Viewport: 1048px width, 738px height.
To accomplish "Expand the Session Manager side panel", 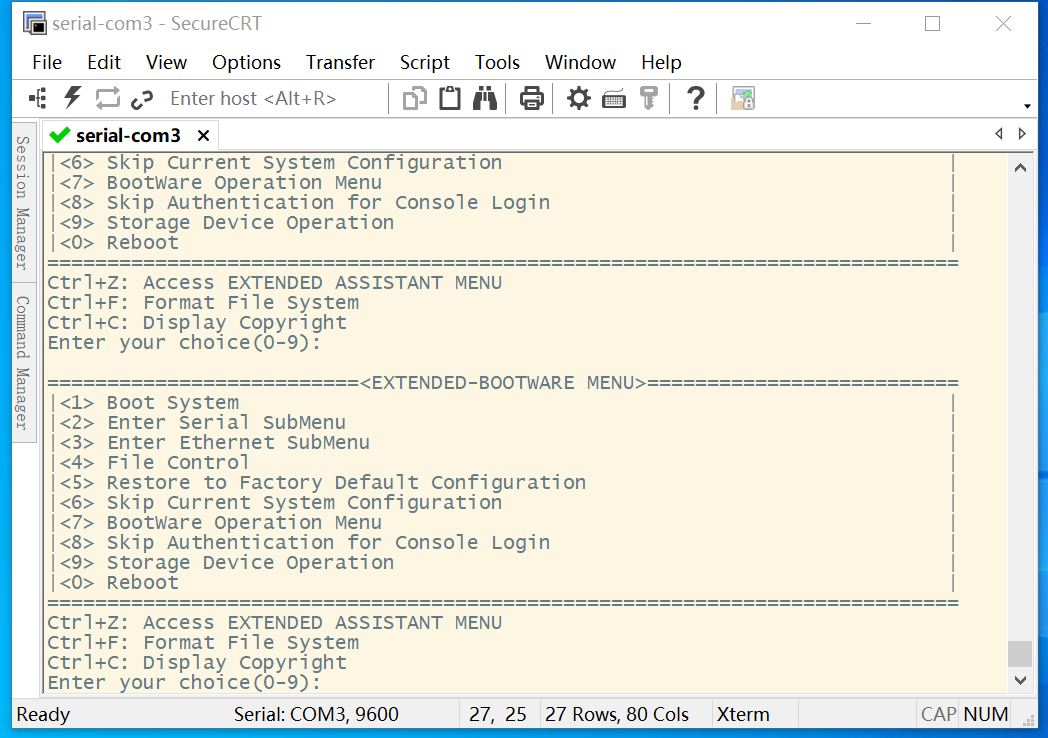I will tap(20, 203).
